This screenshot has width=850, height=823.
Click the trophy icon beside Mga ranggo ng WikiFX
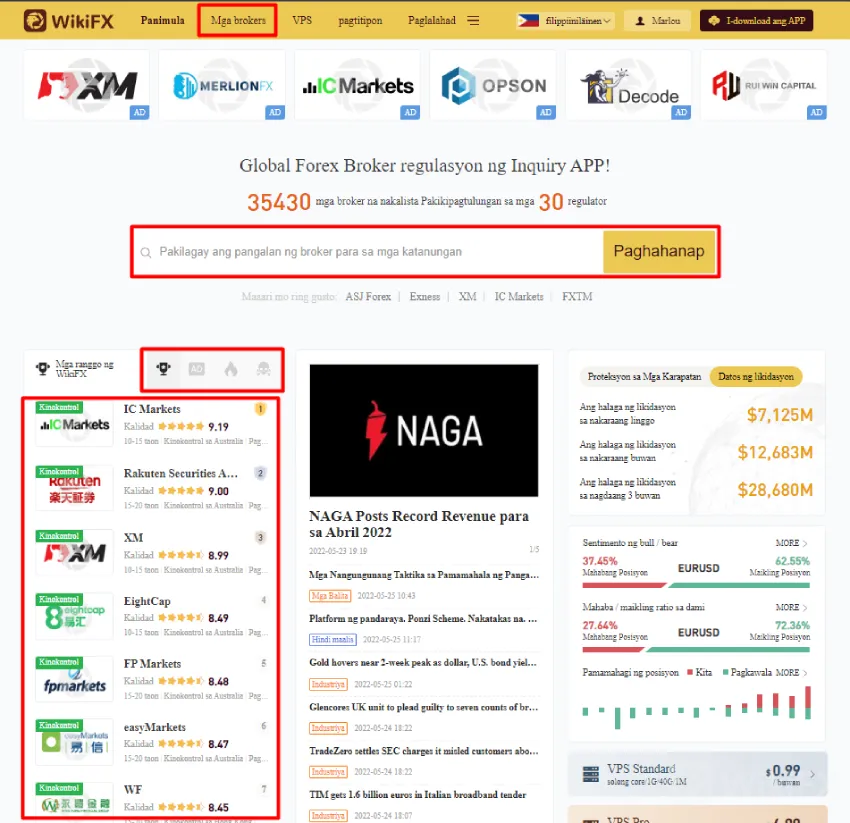click(x=43, y=369)
